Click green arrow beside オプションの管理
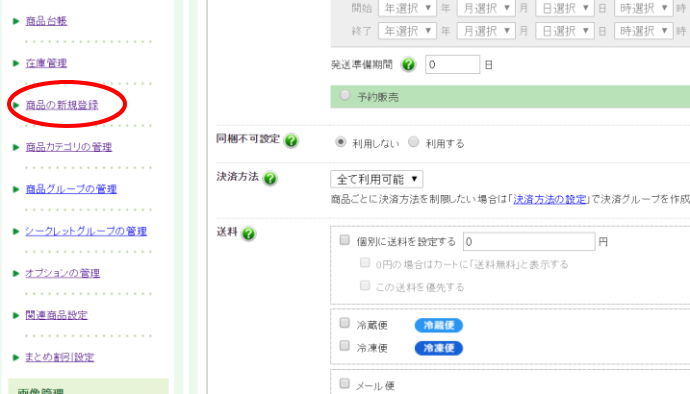Screen dimensions: 690x394 (16, 273)
